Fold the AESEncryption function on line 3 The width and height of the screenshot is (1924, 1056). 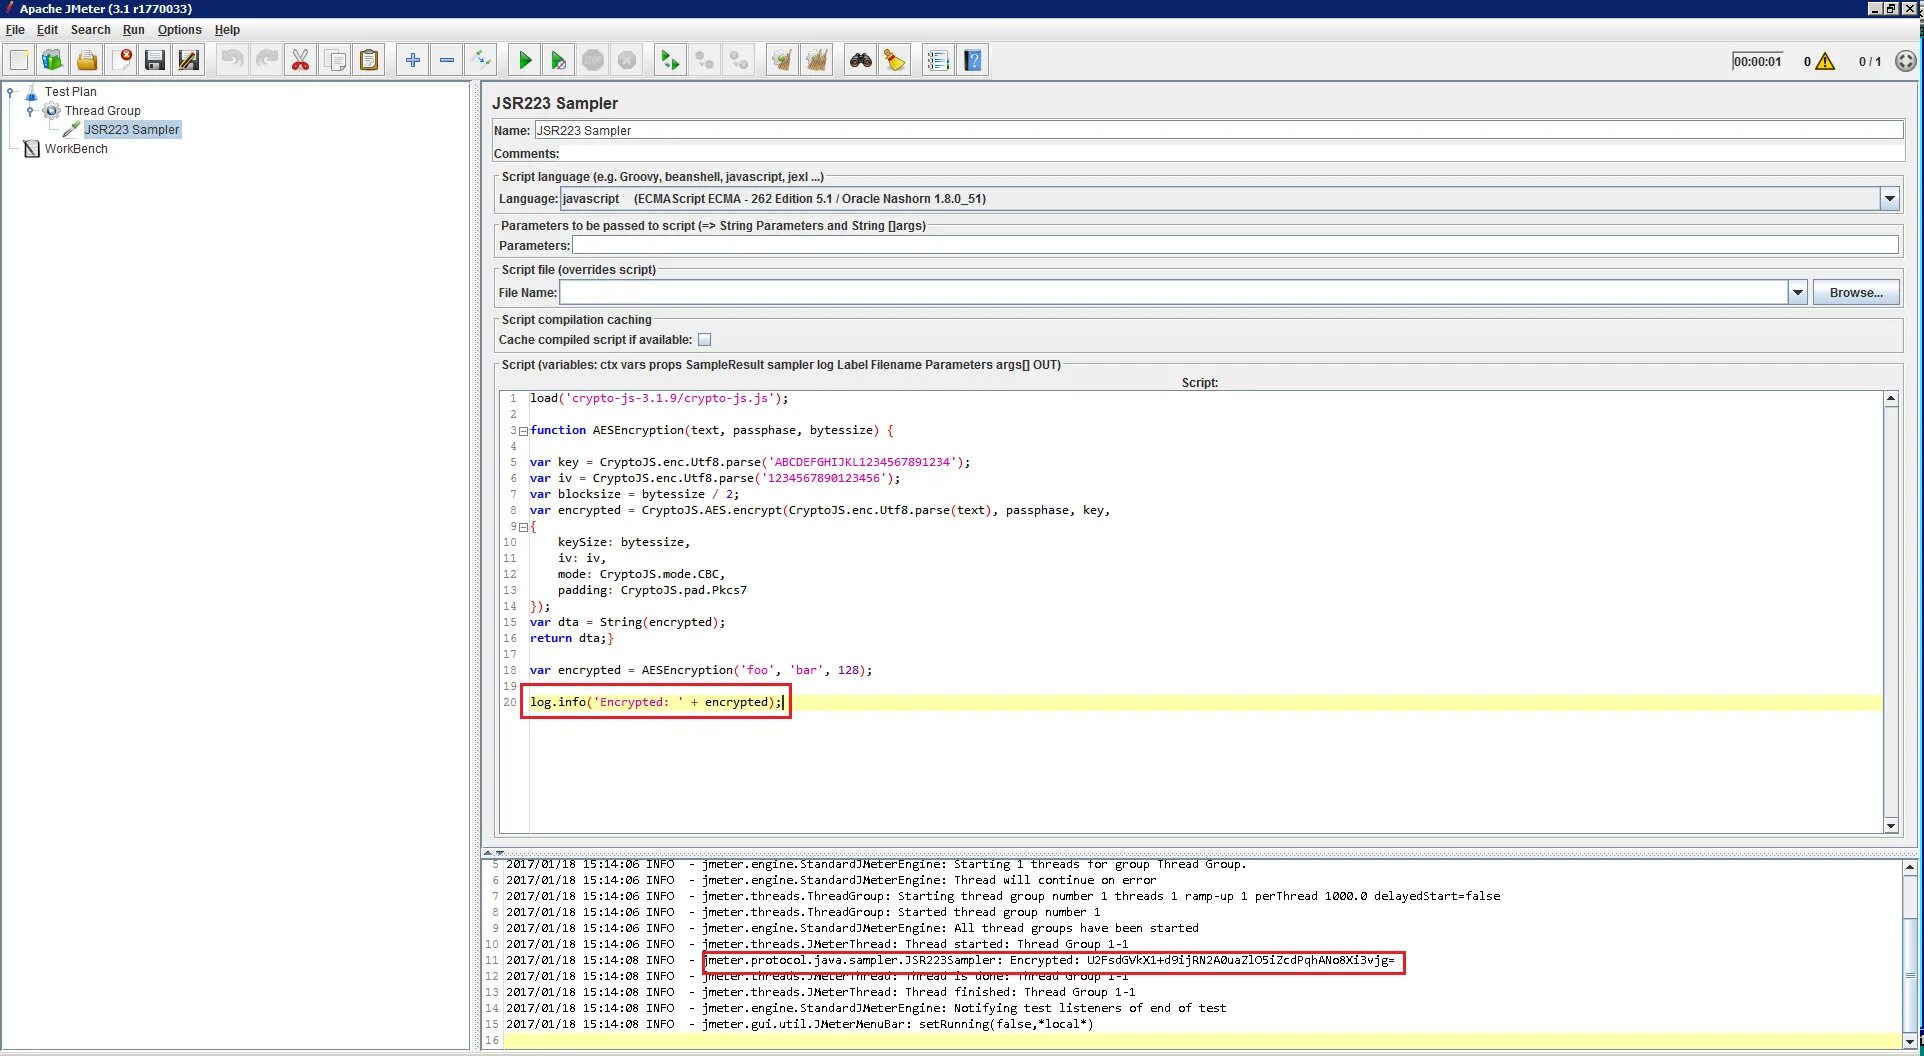click(x=523, y=431)
